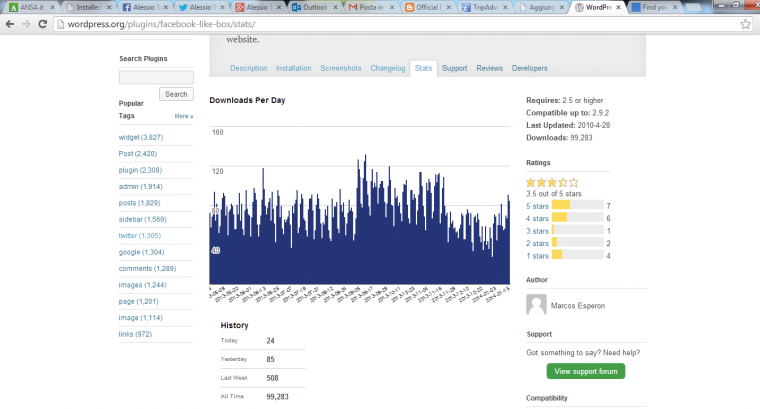
Task: Click Marcos Esperon author avatar
Action: pyautogui.click(x=536, y=305)
